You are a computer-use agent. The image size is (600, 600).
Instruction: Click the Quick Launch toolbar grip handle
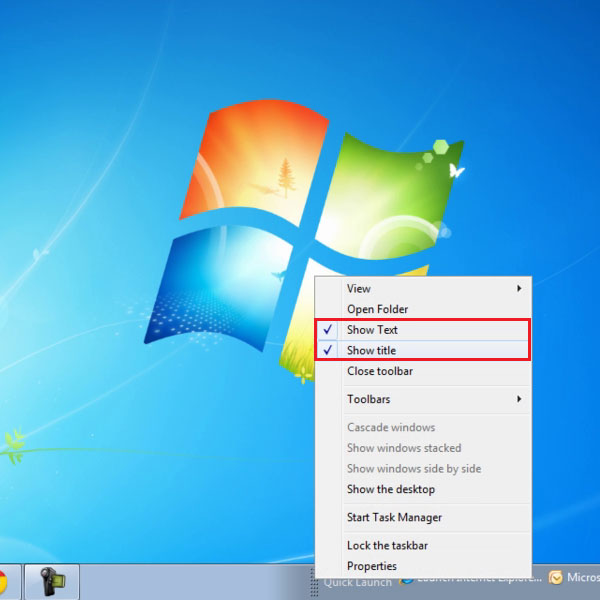point(314,582)
